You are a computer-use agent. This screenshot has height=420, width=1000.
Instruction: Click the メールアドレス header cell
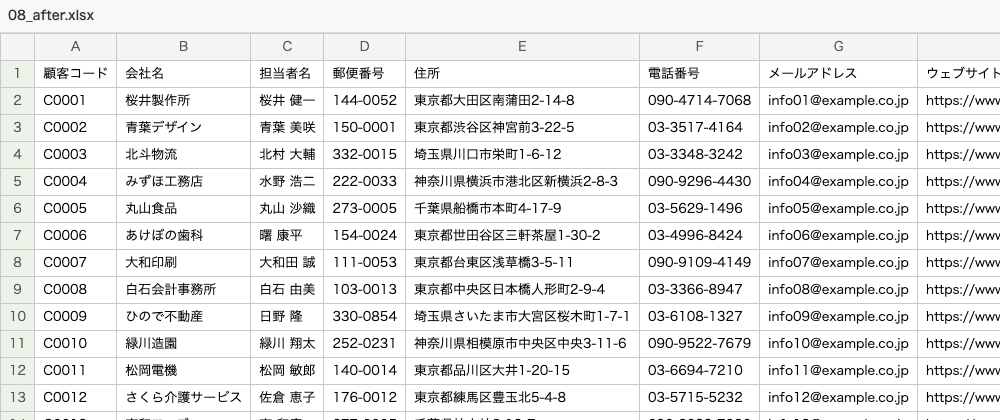click(839, 74)
